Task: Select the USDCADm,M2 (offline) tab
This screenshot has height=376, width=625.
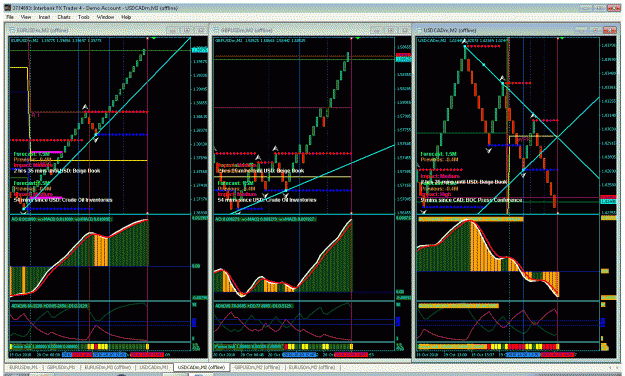Action: tap(201, 367)
